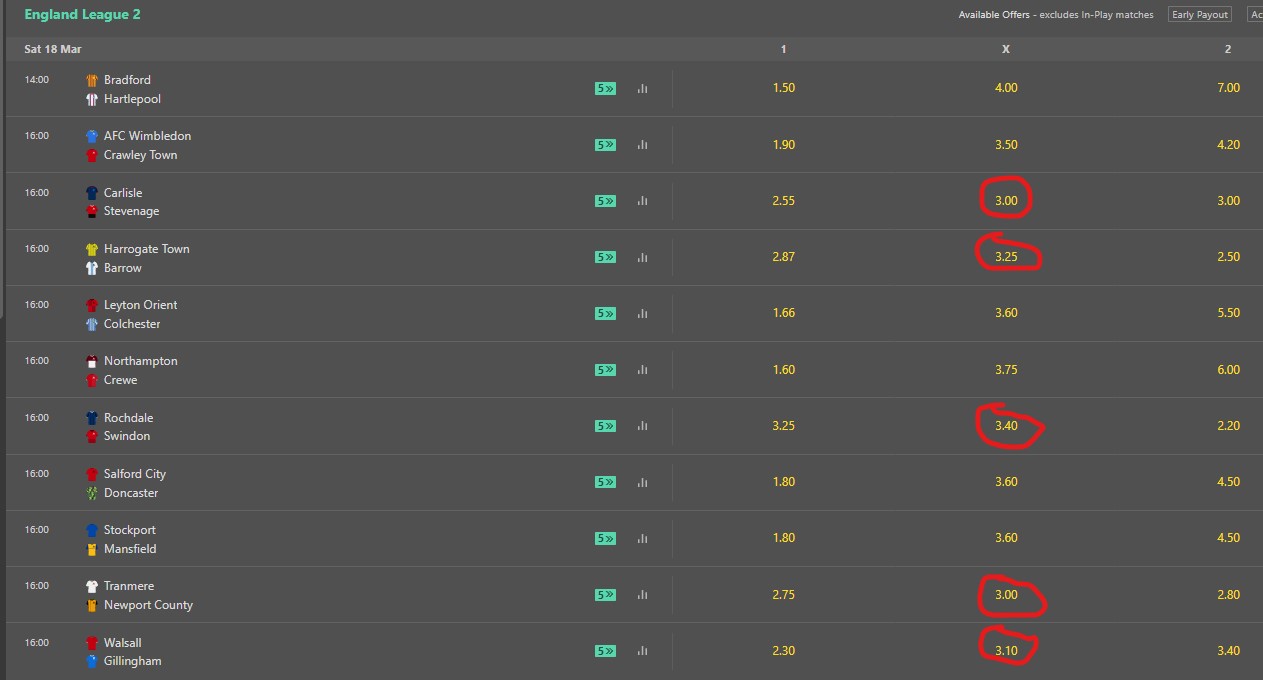
Task: Click the 5» markets badge for Northampton
Action: (605, 370)
